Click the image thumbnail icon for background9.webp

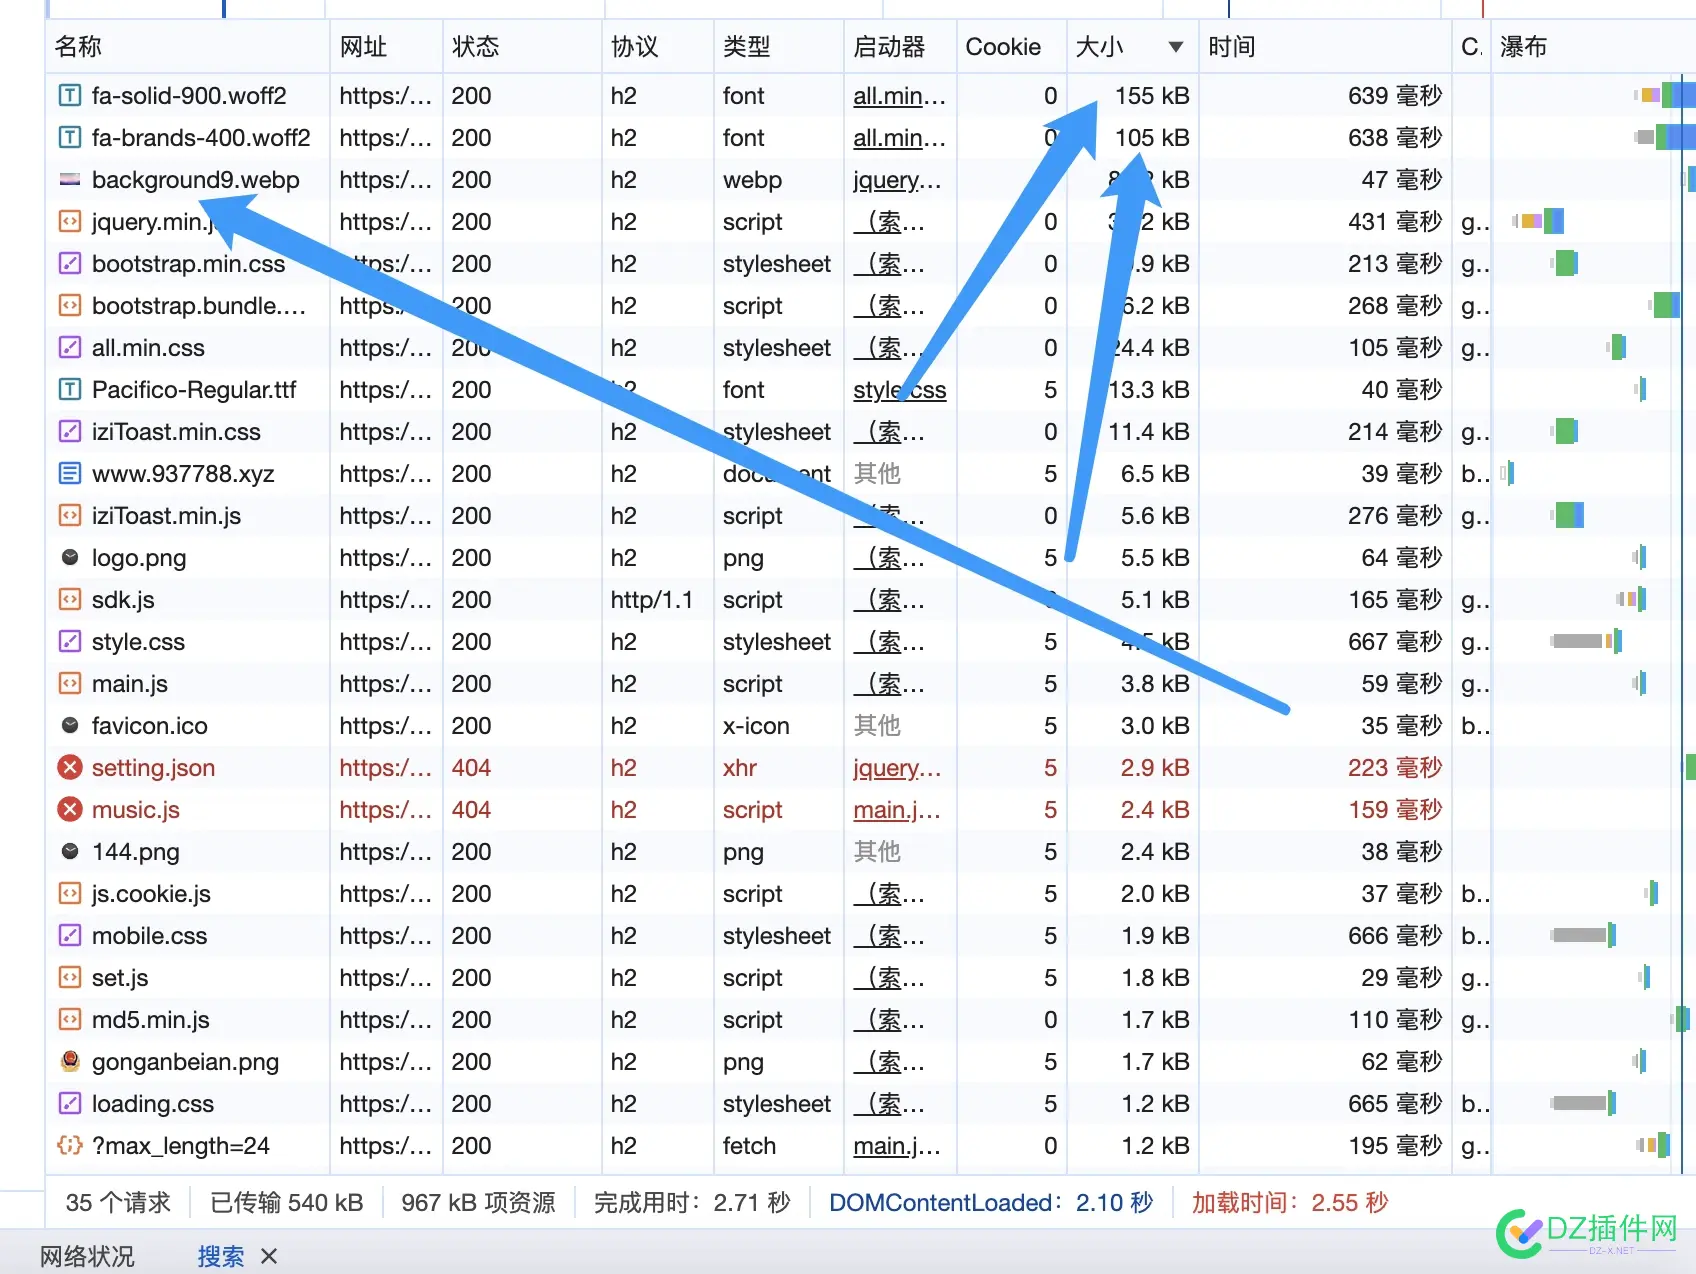coord(69,180)
